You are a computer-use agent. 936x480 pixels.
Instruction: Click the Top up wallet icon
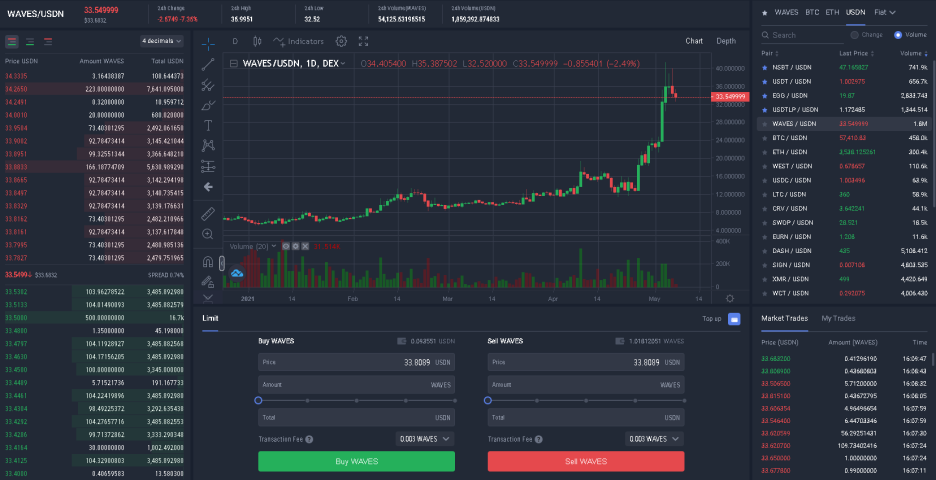click(x=734, y=319)
